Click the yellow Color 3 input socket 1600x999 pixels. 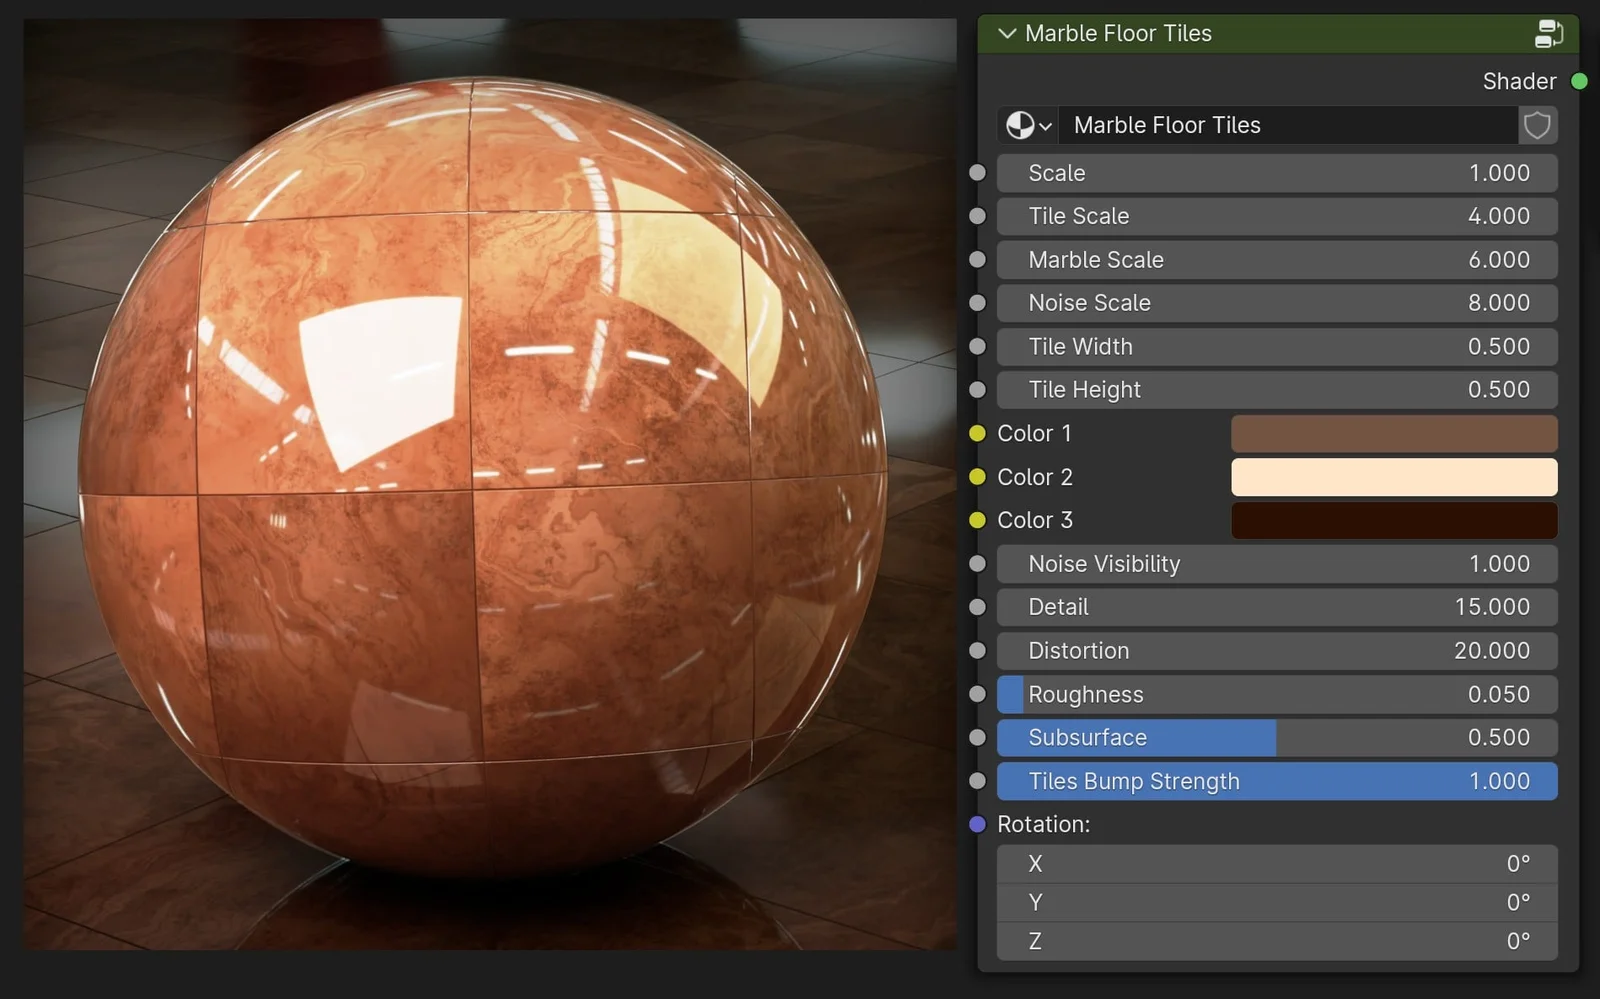click(977, 520)
